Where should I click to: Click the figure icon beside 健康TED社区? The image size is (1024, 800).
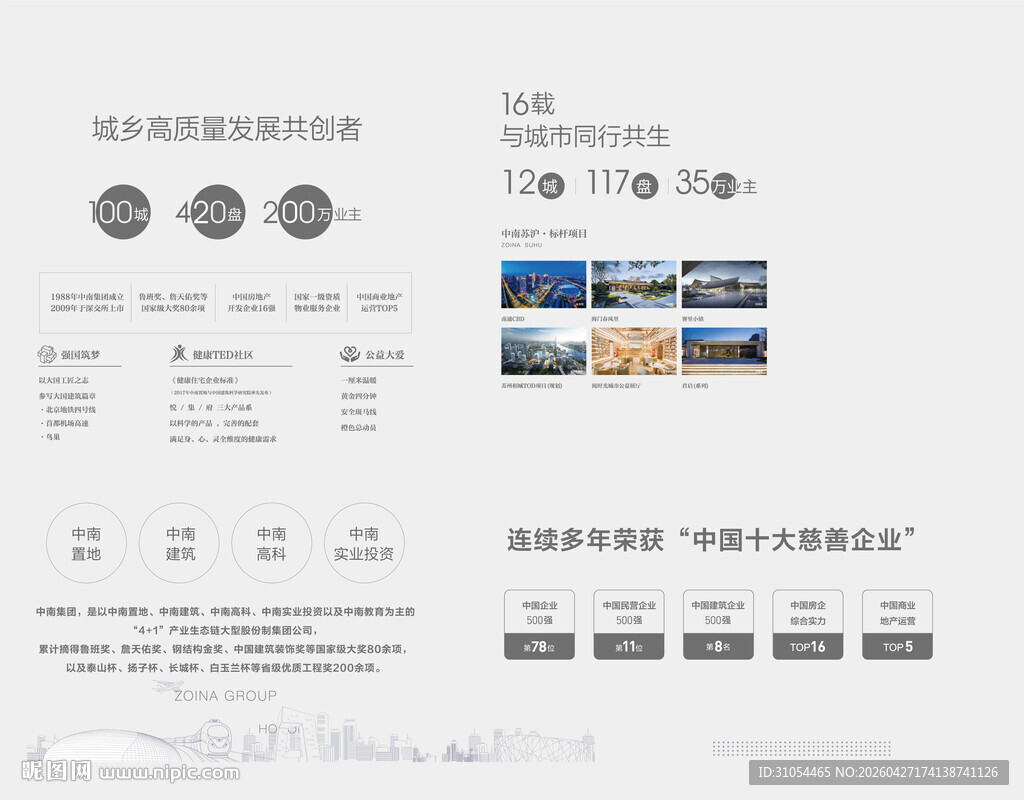point(179,354)
